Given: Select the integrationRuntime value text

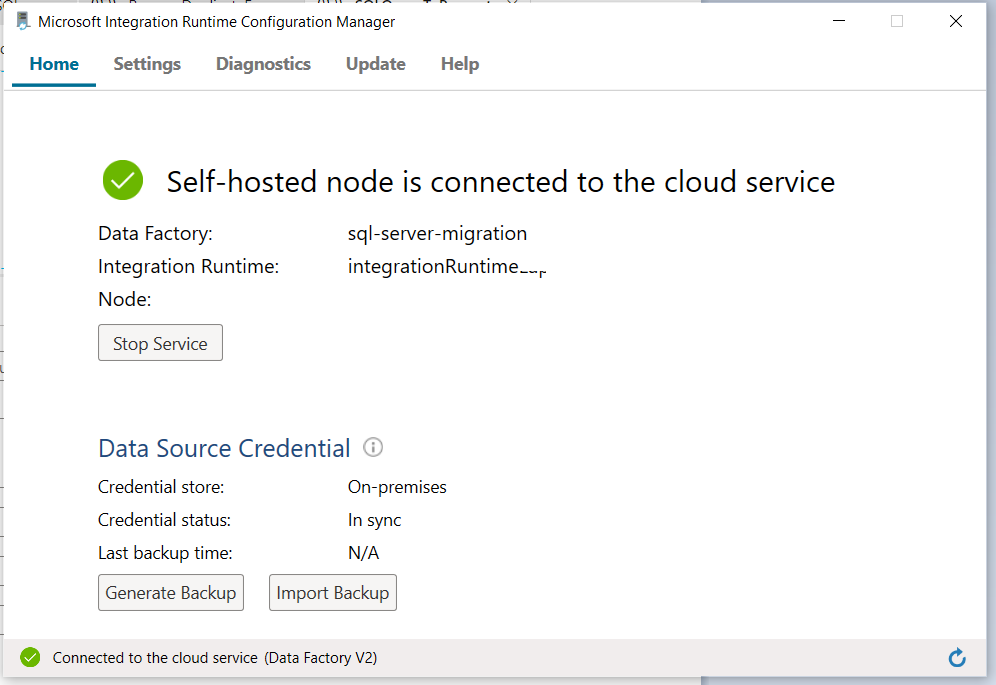Looking at the screenshot, I should pos(447,266).
